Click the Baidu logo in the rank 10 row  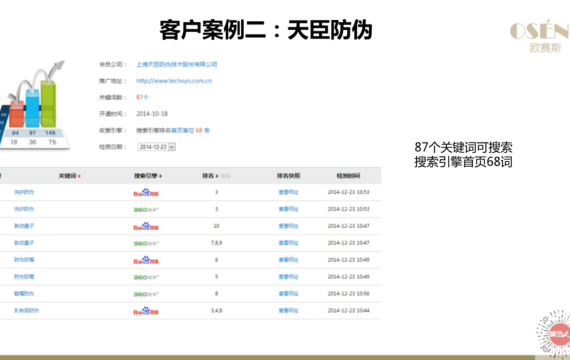click(x=146, y=226)
